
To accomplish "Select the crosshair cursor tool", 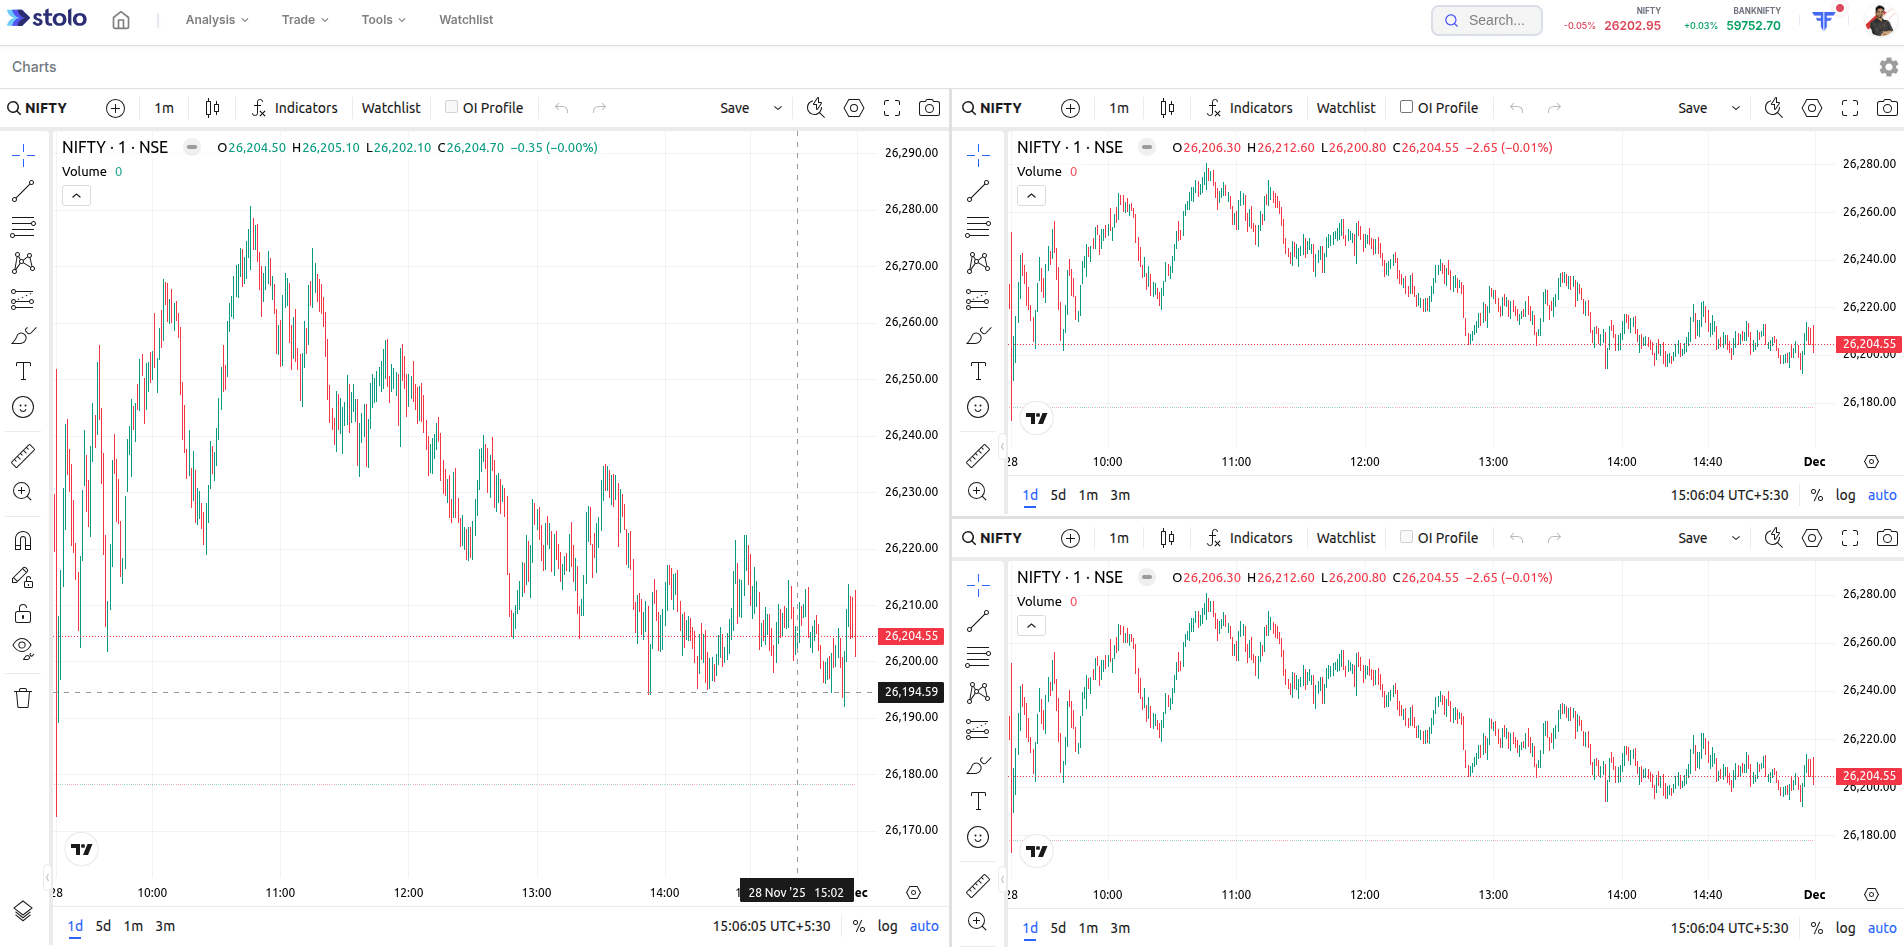I will pyautogui.click(x=22, y=155).
